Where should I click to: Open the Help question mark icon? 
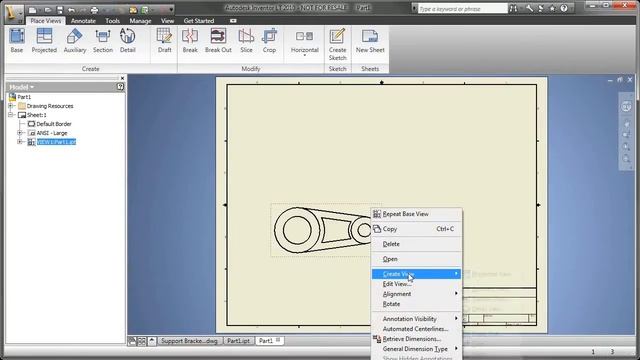(564, 9)
